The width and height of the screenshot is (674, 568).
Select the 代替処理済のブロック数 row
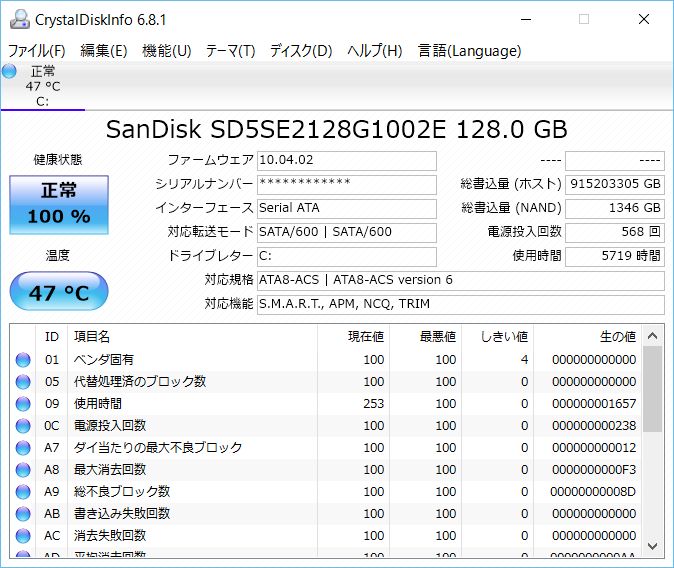[327, 382]
